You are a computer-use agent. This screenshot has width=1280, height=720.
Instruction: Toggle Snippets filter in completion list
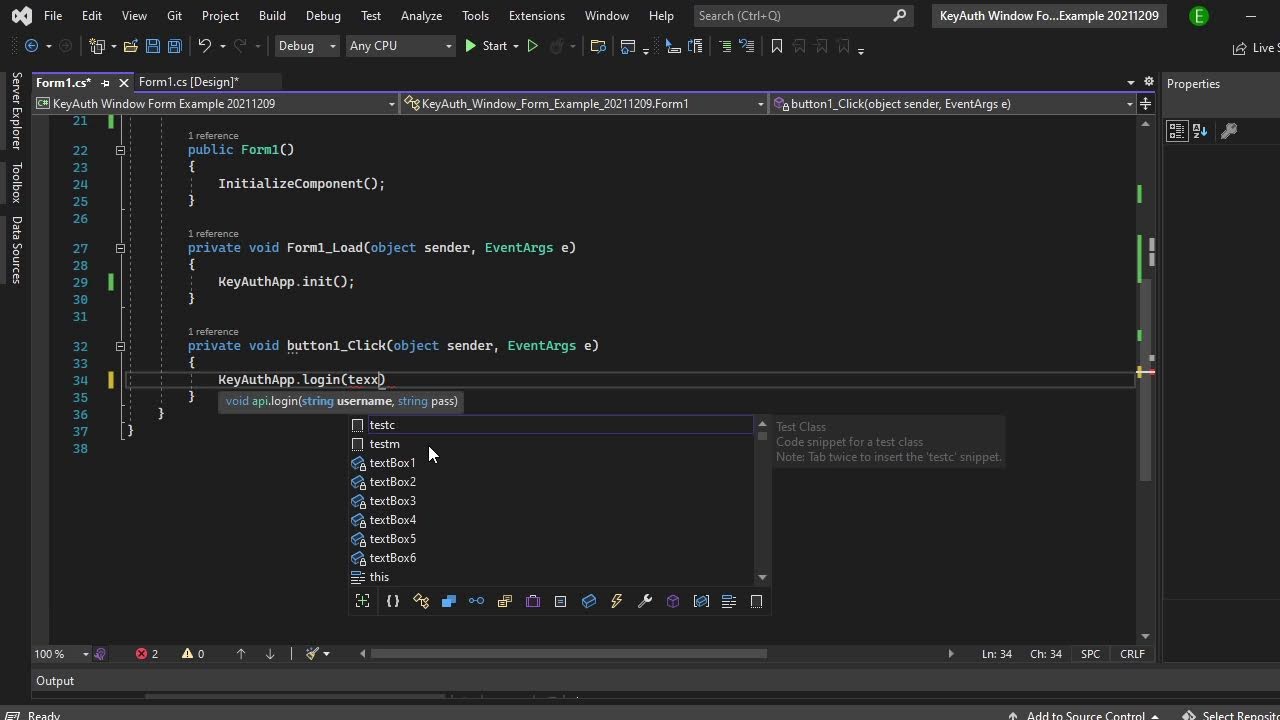tap(757, 601)
